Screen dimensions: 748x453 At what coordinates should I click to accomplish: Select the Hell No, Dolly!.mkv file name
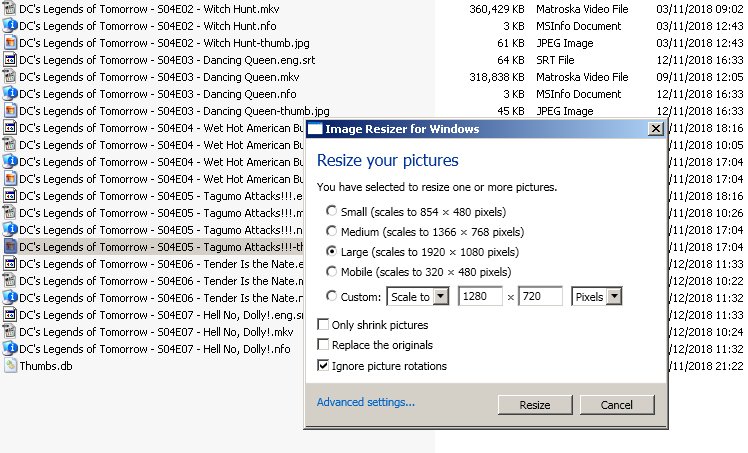pyautogui.click(x=156, y=332)
